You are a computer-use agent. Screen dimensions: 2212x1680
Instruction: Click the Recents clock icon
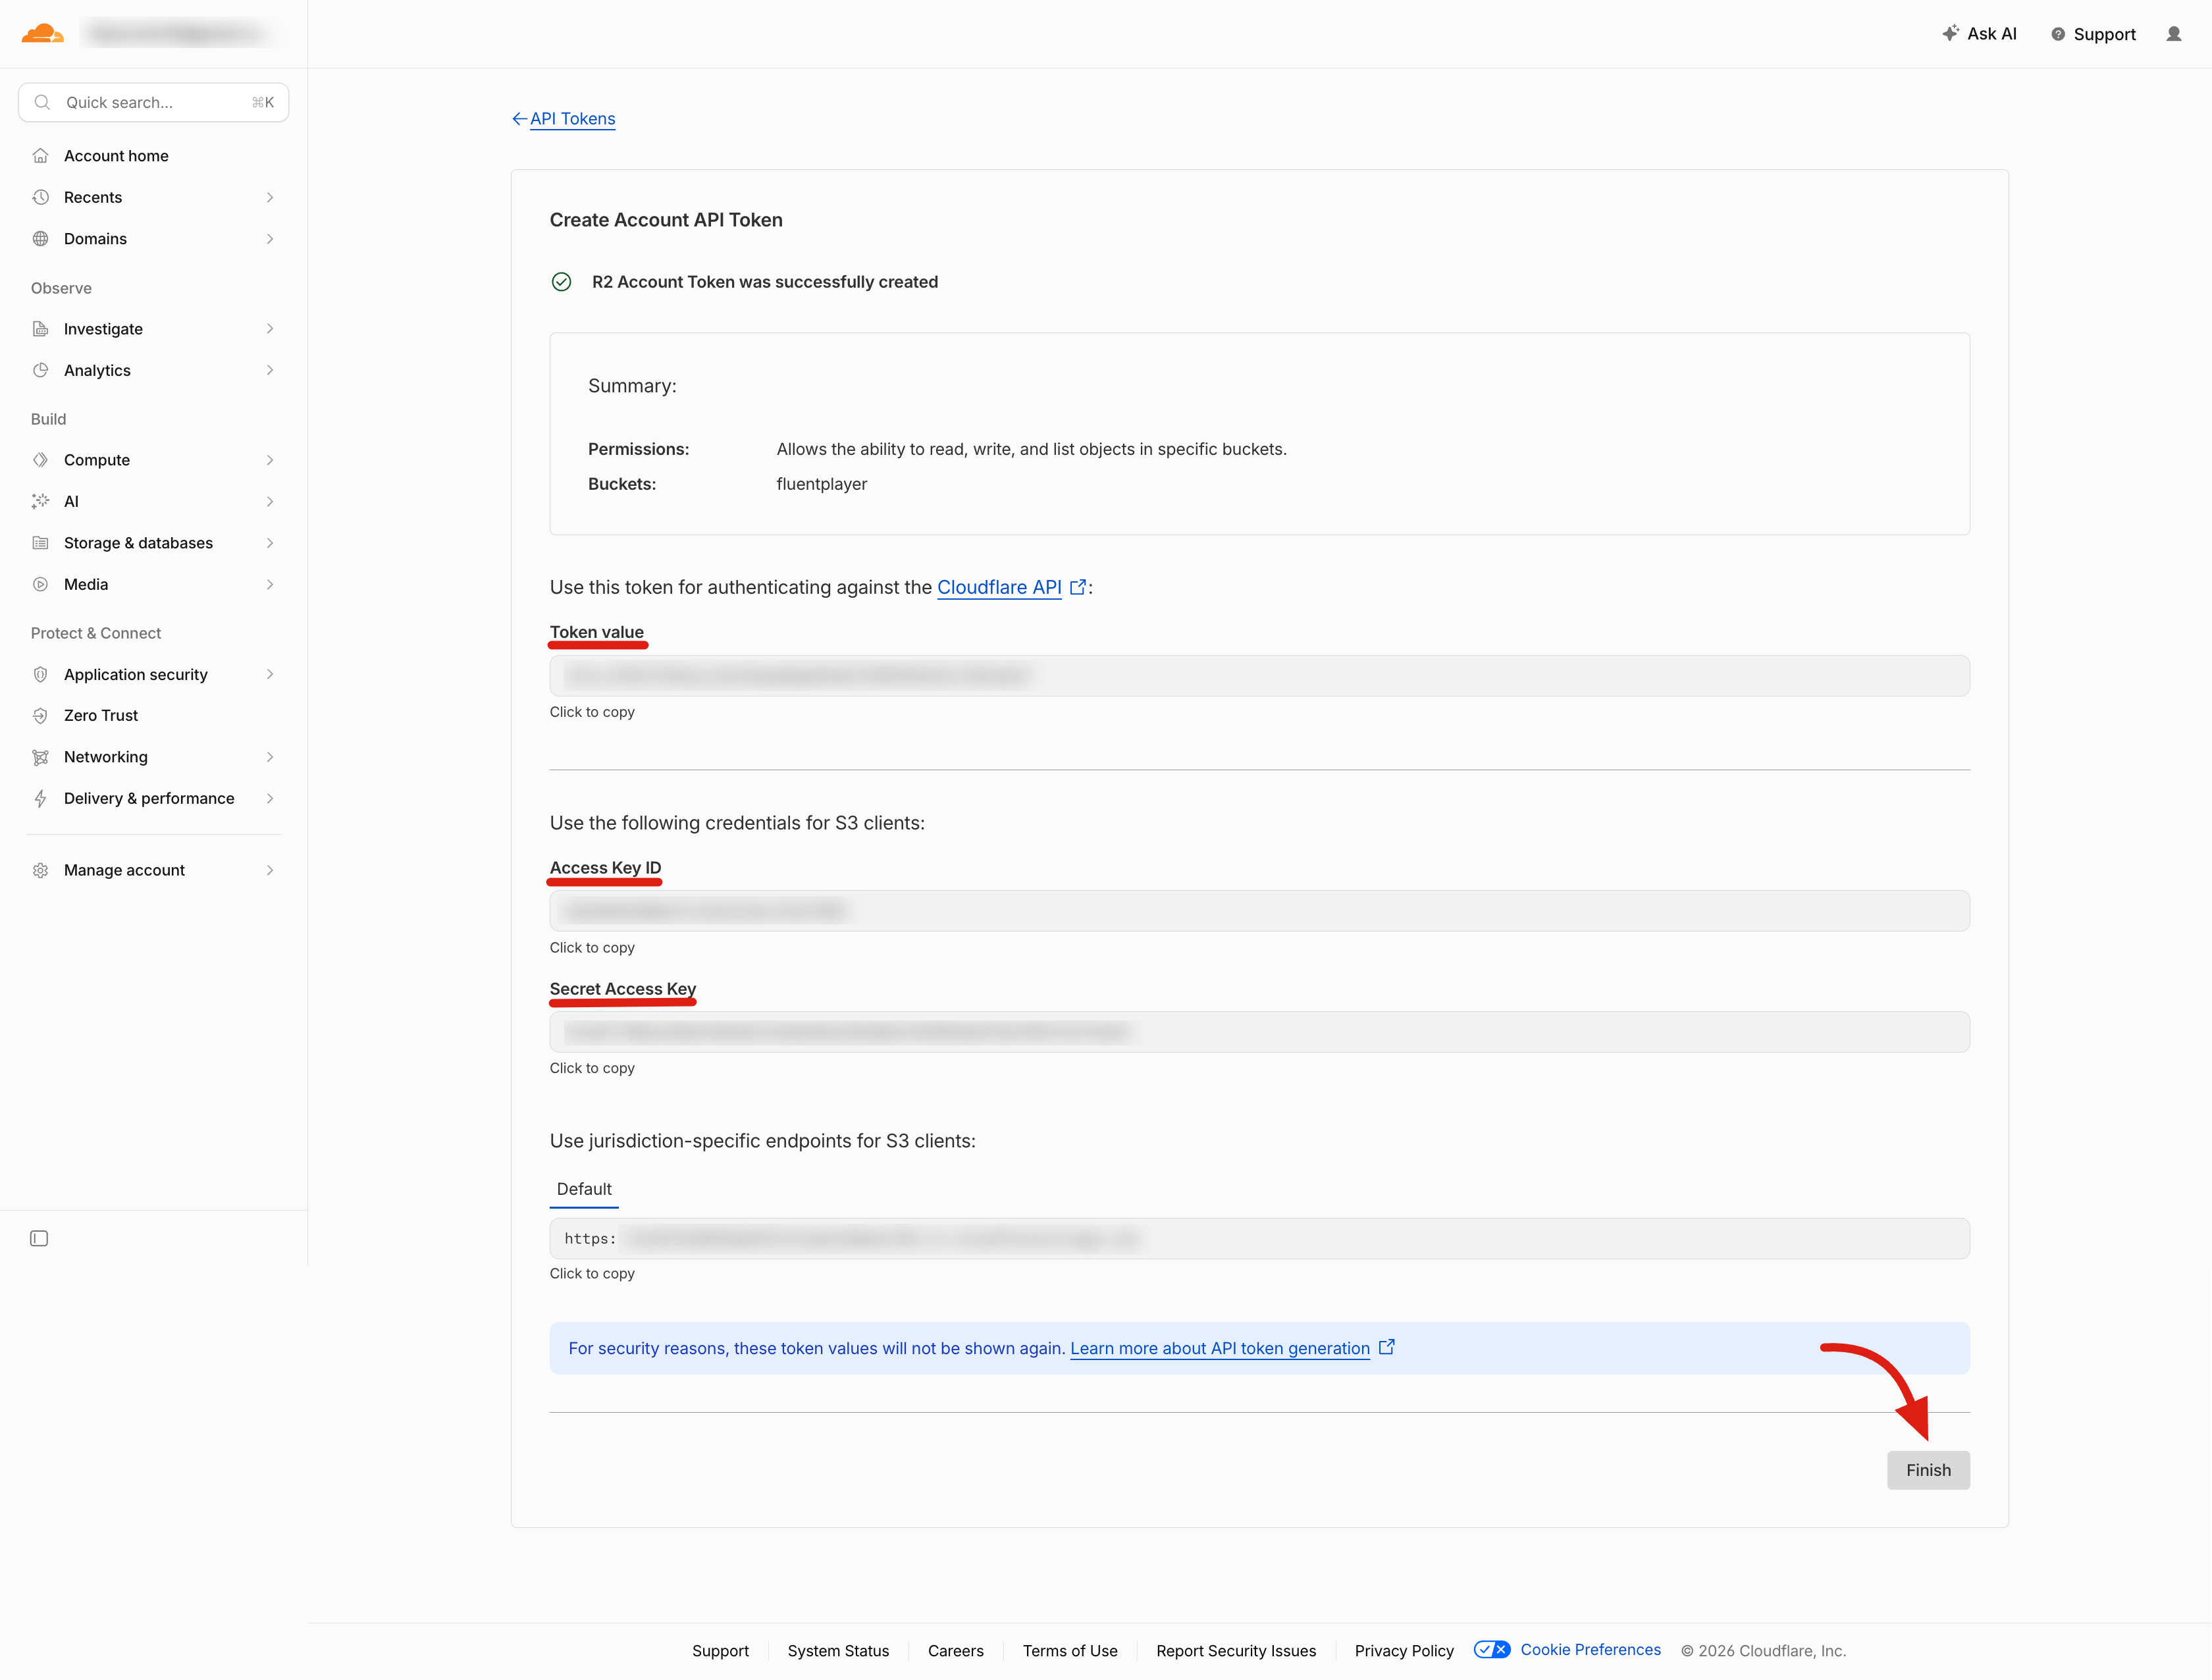tap(40, 197)
